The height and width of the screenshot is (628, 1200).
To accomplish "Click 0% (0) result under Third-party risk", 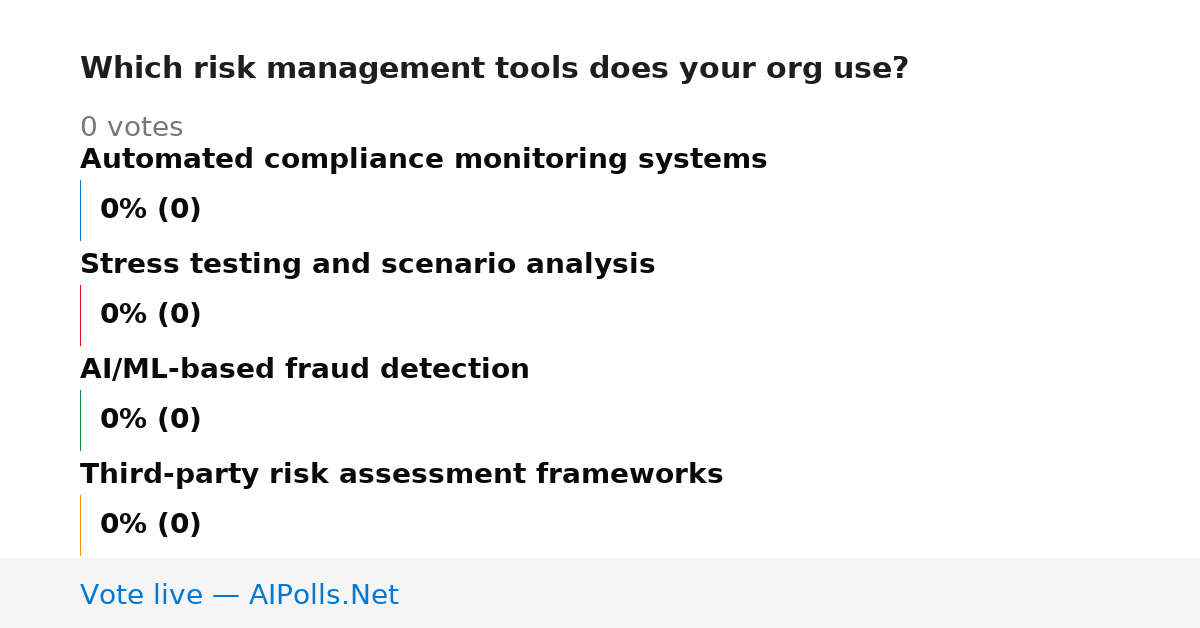I will pos(150,525).
